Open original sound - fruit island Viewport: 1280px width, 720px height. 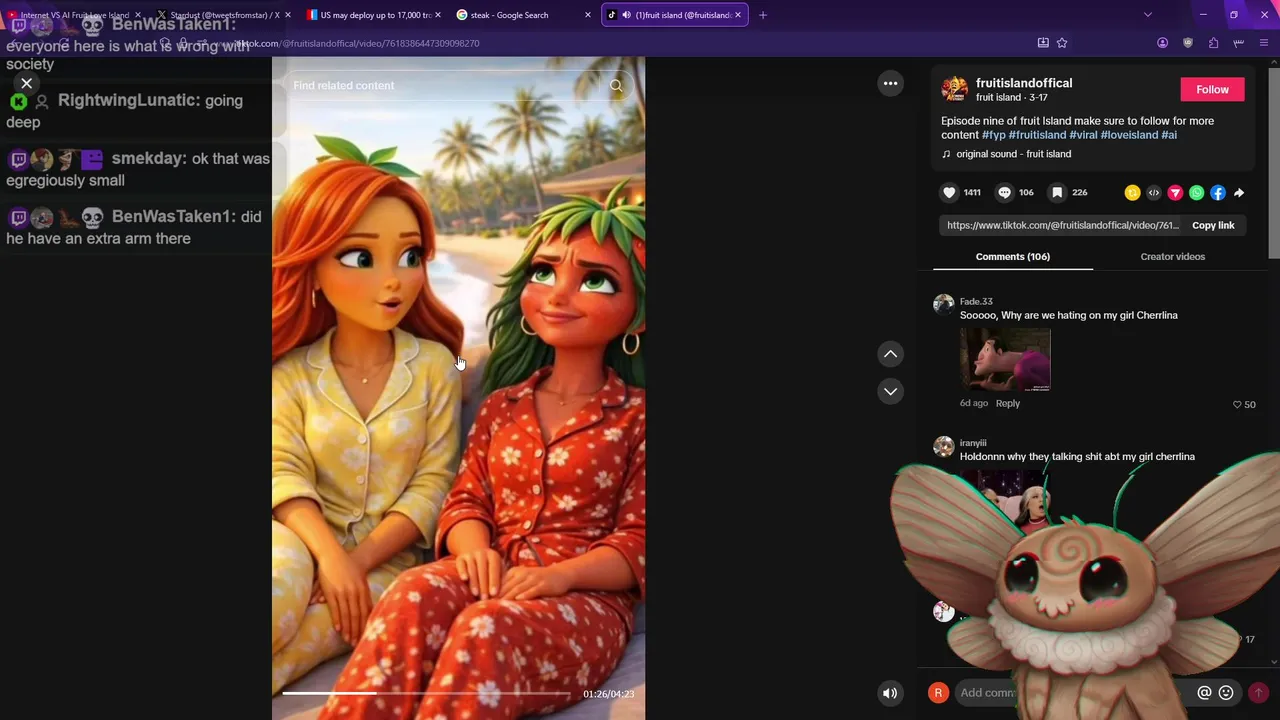tap(1013, 154)
